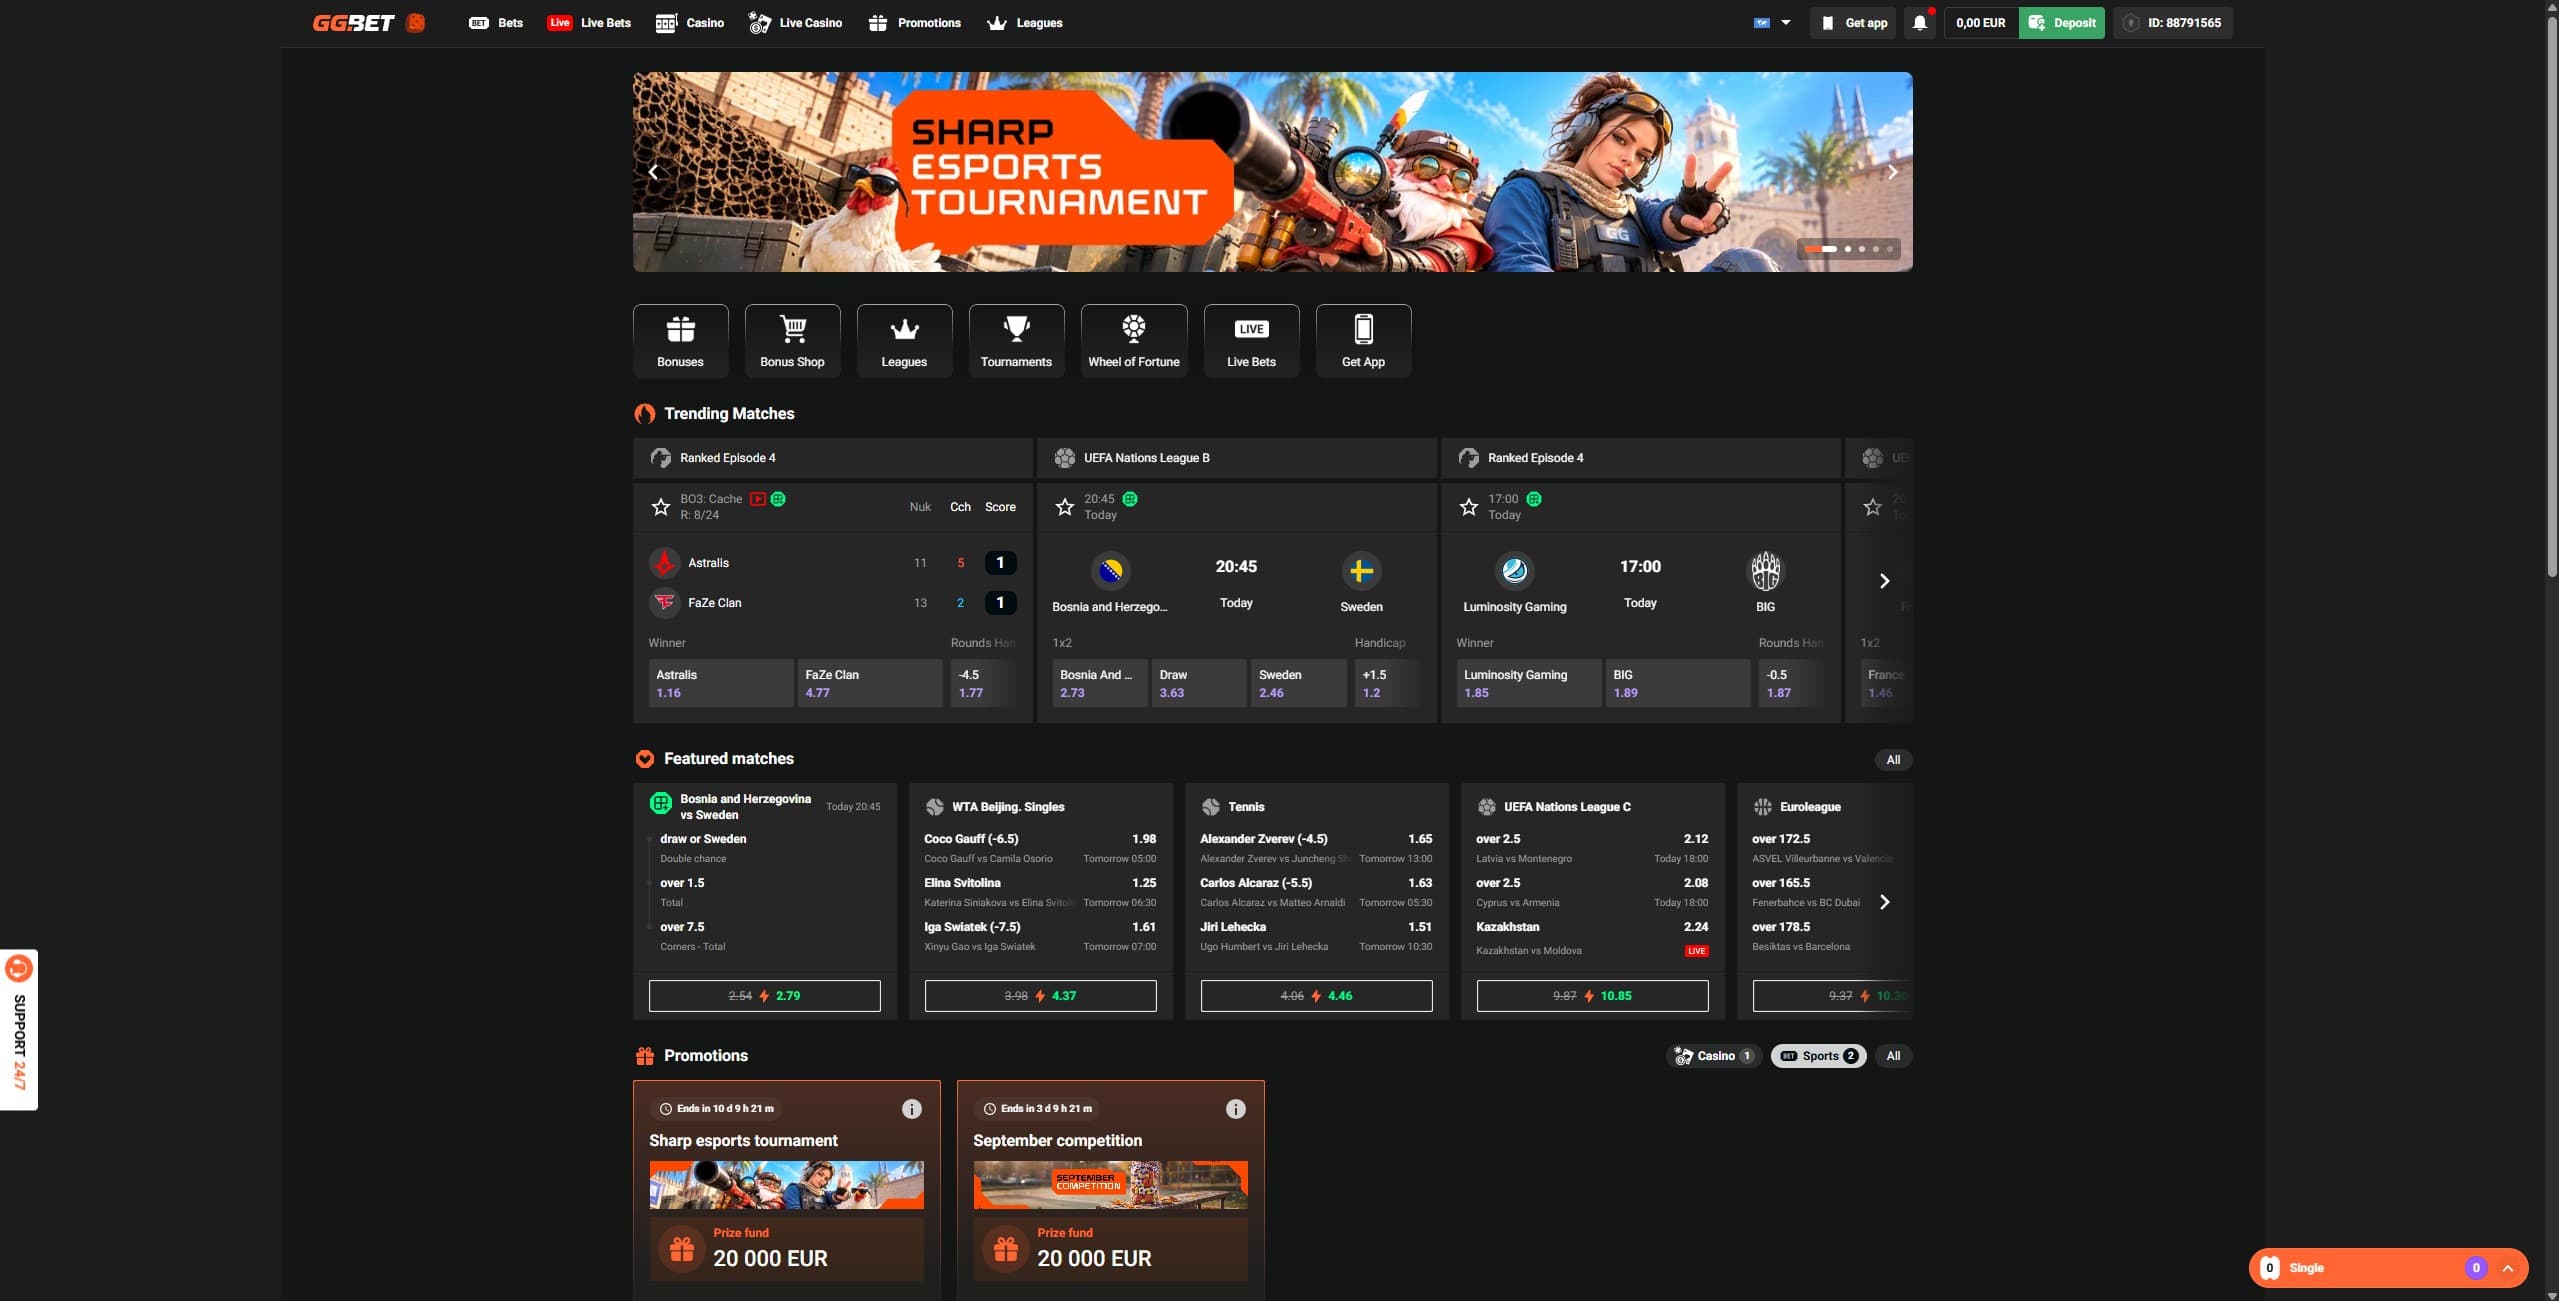This screenshot has width=2559, height=1301.
Task: Click the Get app header button
Action: pos(1853,22)
